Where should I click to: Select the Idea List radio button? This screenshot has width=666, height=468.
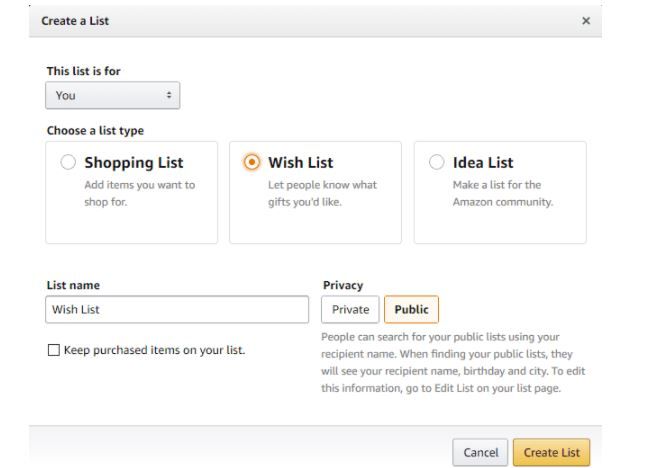pyautogui.click(x=436, y=162)
